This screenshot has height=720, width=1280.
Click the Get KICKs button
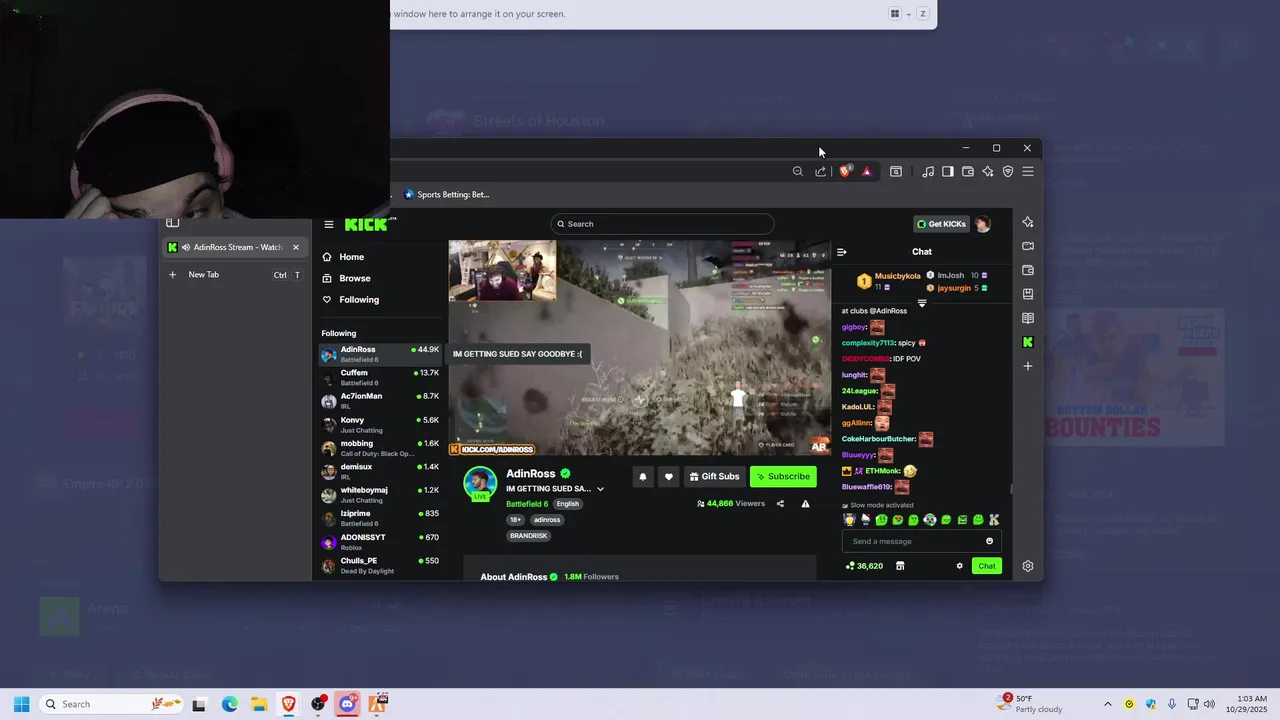pos(941,224)
